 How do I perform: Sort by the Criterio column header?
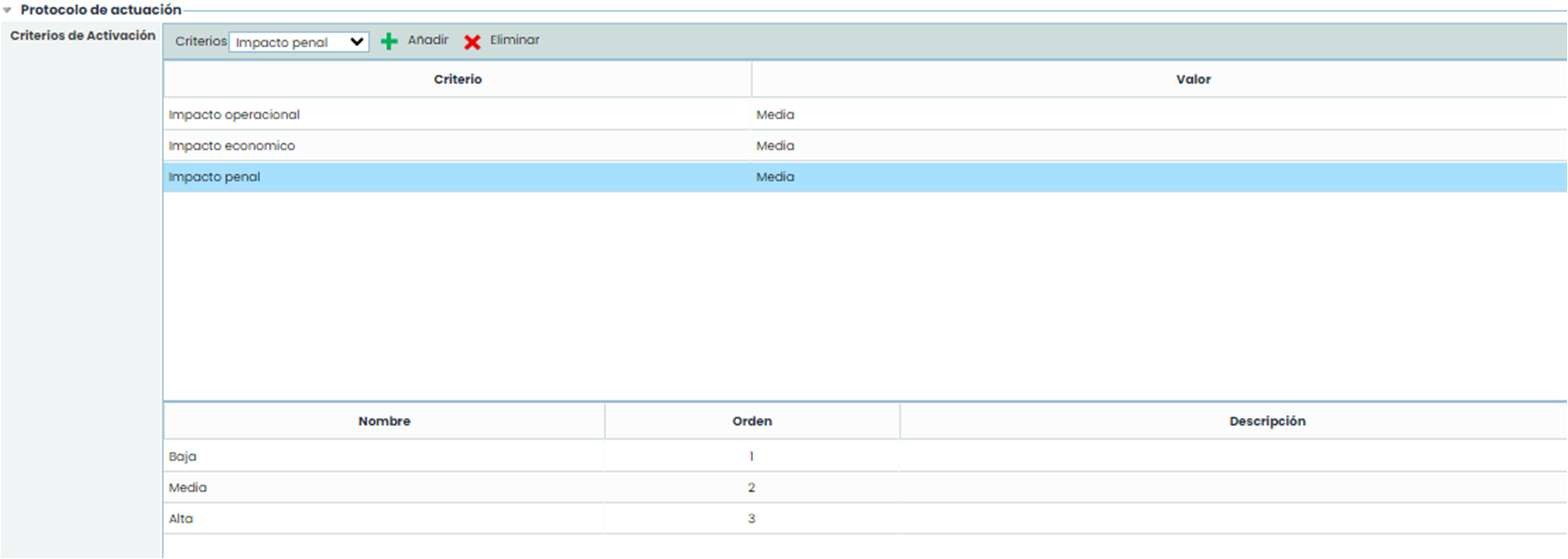point(458,79)
